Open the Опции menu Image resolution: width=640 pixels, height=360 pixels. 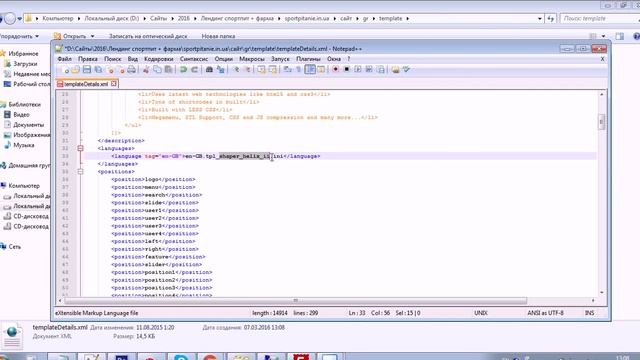pyautogui.click(x=224, y=59)
